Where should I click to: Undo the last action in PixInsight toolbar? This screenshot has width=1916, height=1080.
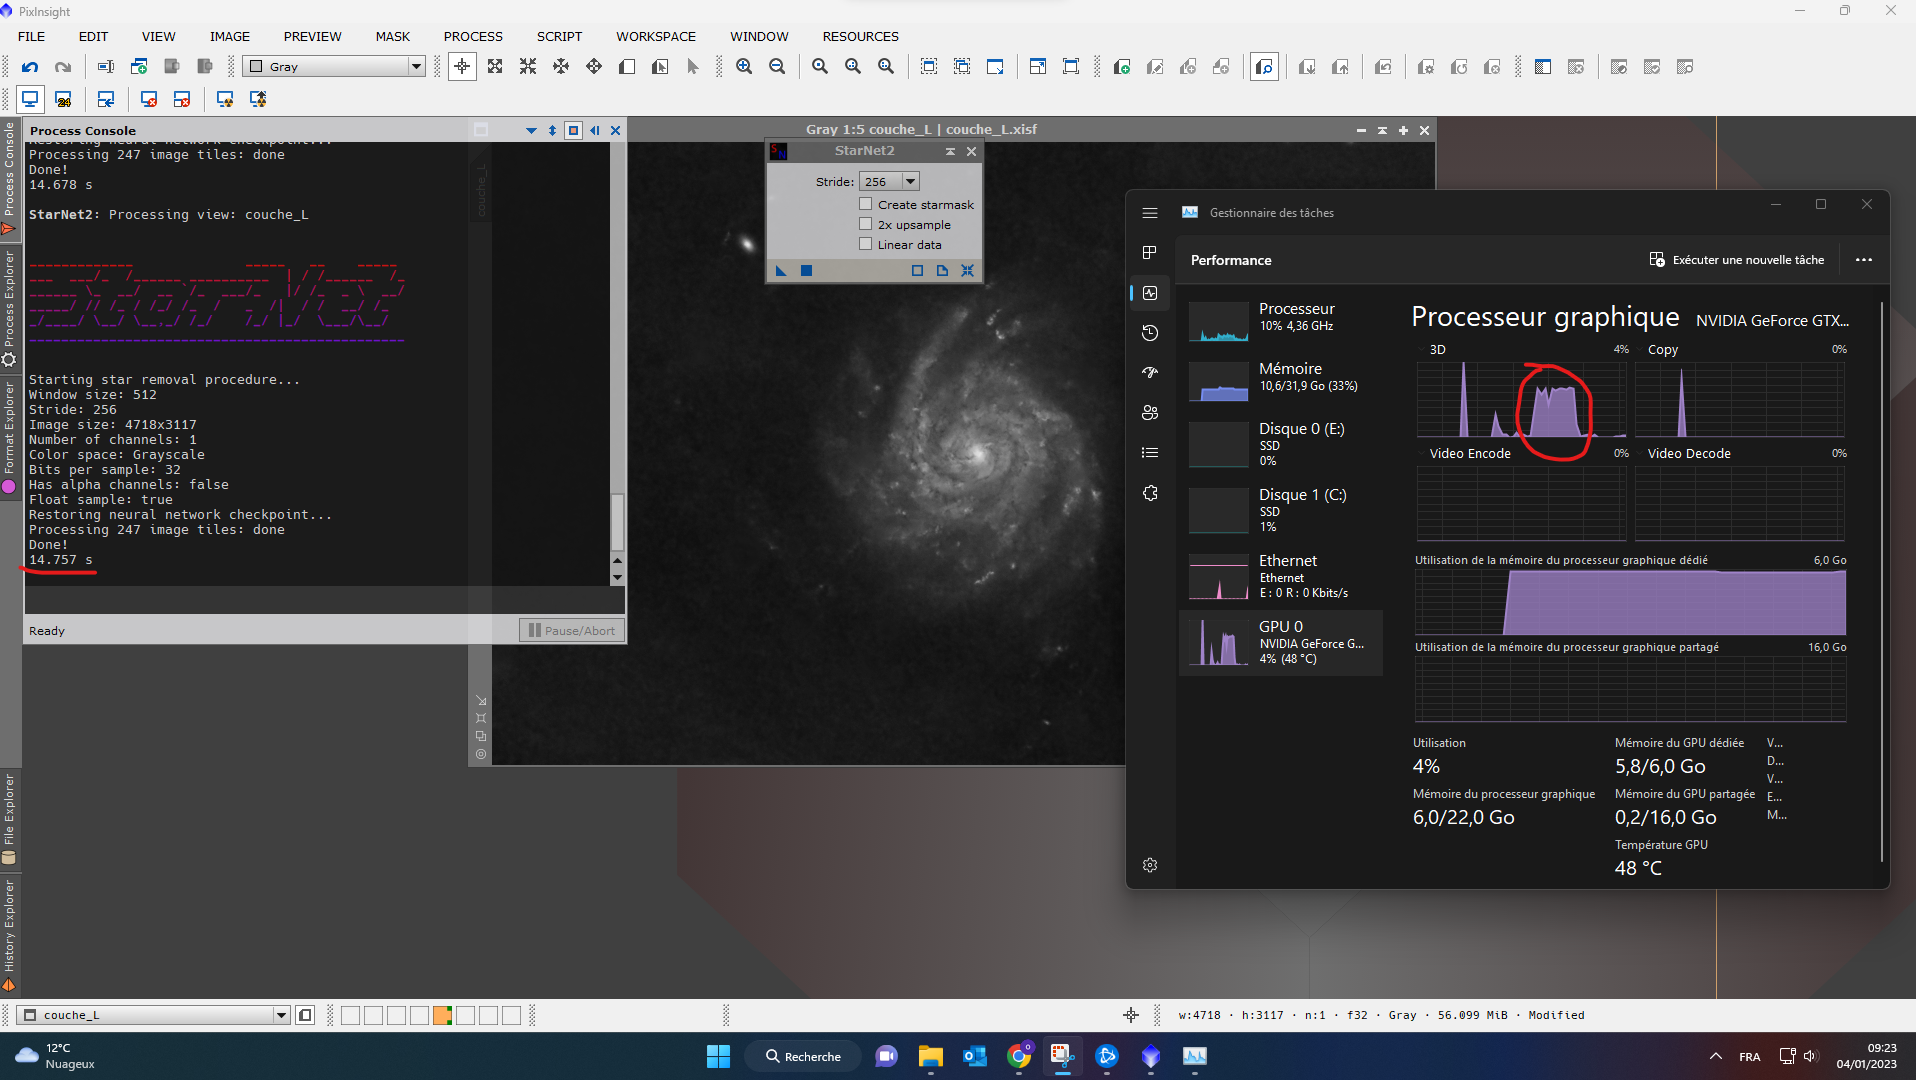[30, 67]
